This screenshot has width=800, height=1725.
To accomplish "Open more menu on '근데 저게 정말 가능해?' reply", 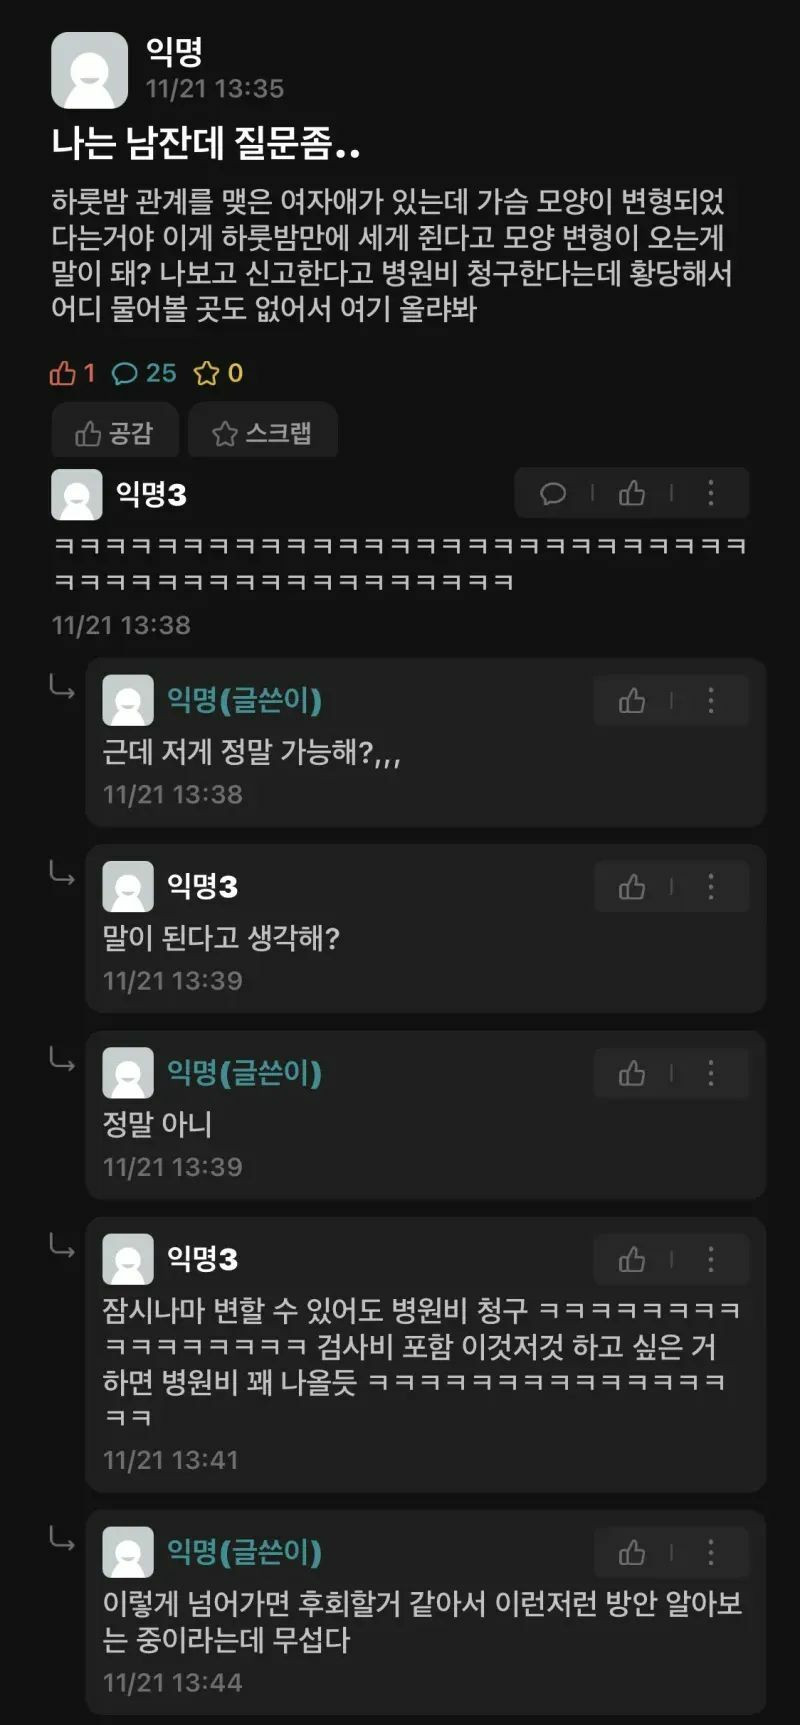I will click(711, 701).
